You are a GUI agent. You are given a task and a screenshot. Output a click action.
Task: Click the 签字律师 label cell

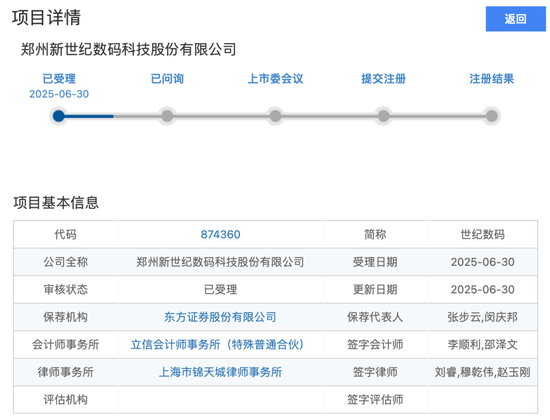coord(375,372)
